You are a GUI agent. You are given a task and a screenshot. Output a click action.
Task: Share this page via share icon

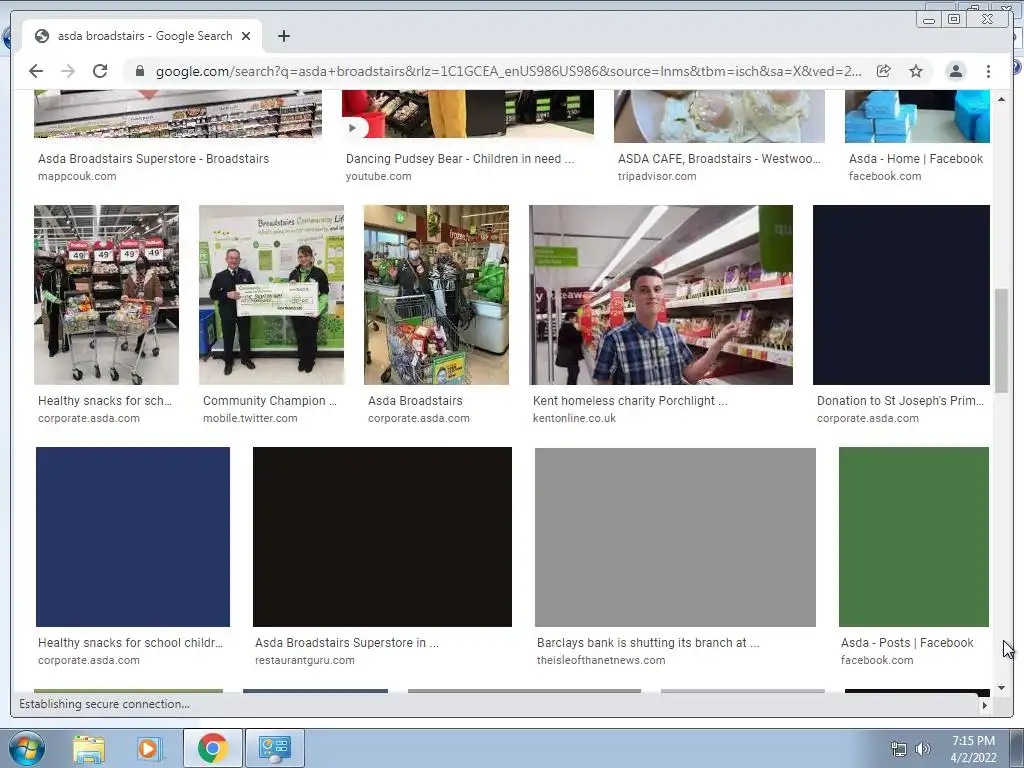click(x=884, y=71)
